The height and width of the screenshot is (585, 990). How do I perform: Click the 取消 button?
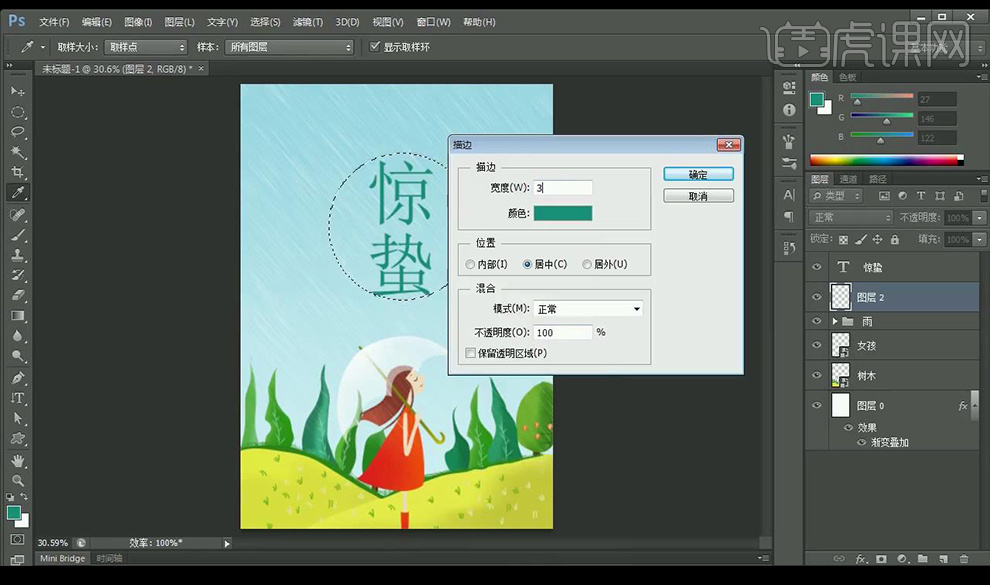click(x=698, y=196)
